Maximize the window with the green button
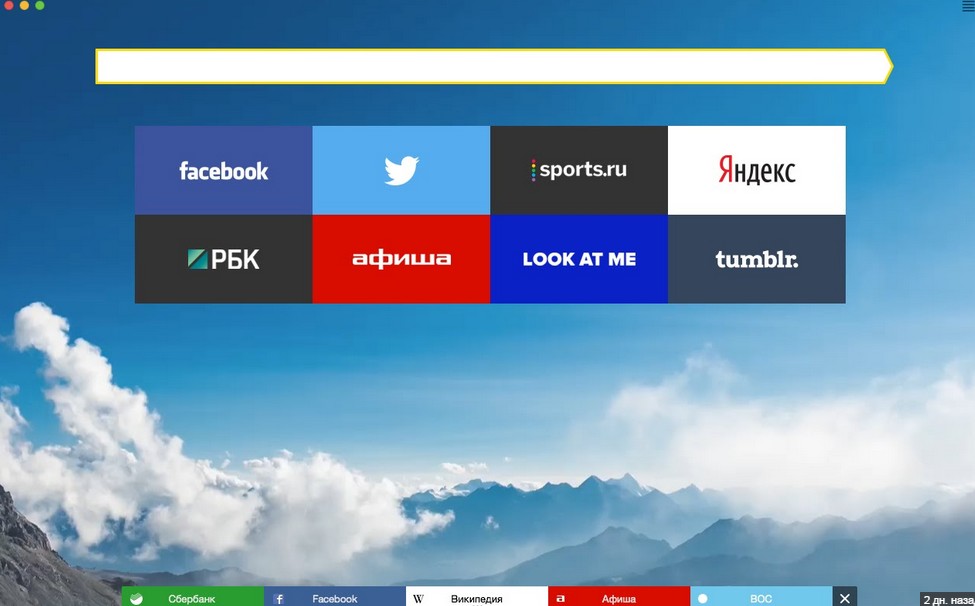Viewport: 975px width, 606px height. coord(40,5)
